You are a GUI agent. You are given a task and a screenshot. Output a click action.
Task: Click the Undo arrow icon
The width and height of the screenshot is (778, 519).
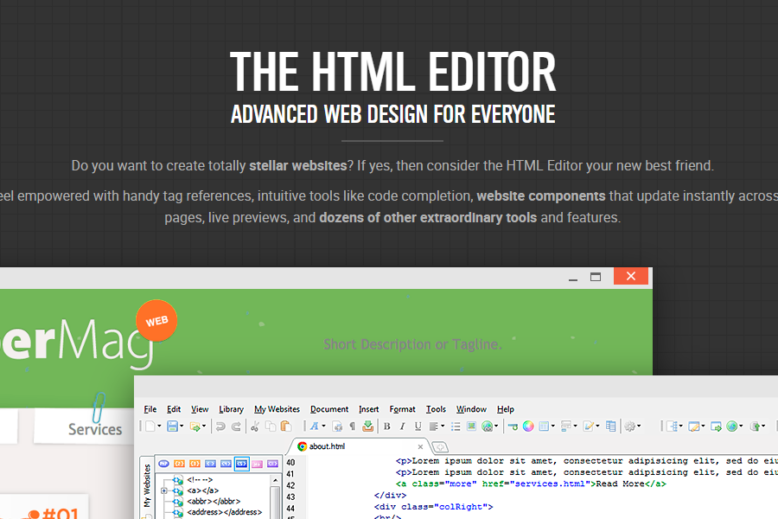click(221, 426)
